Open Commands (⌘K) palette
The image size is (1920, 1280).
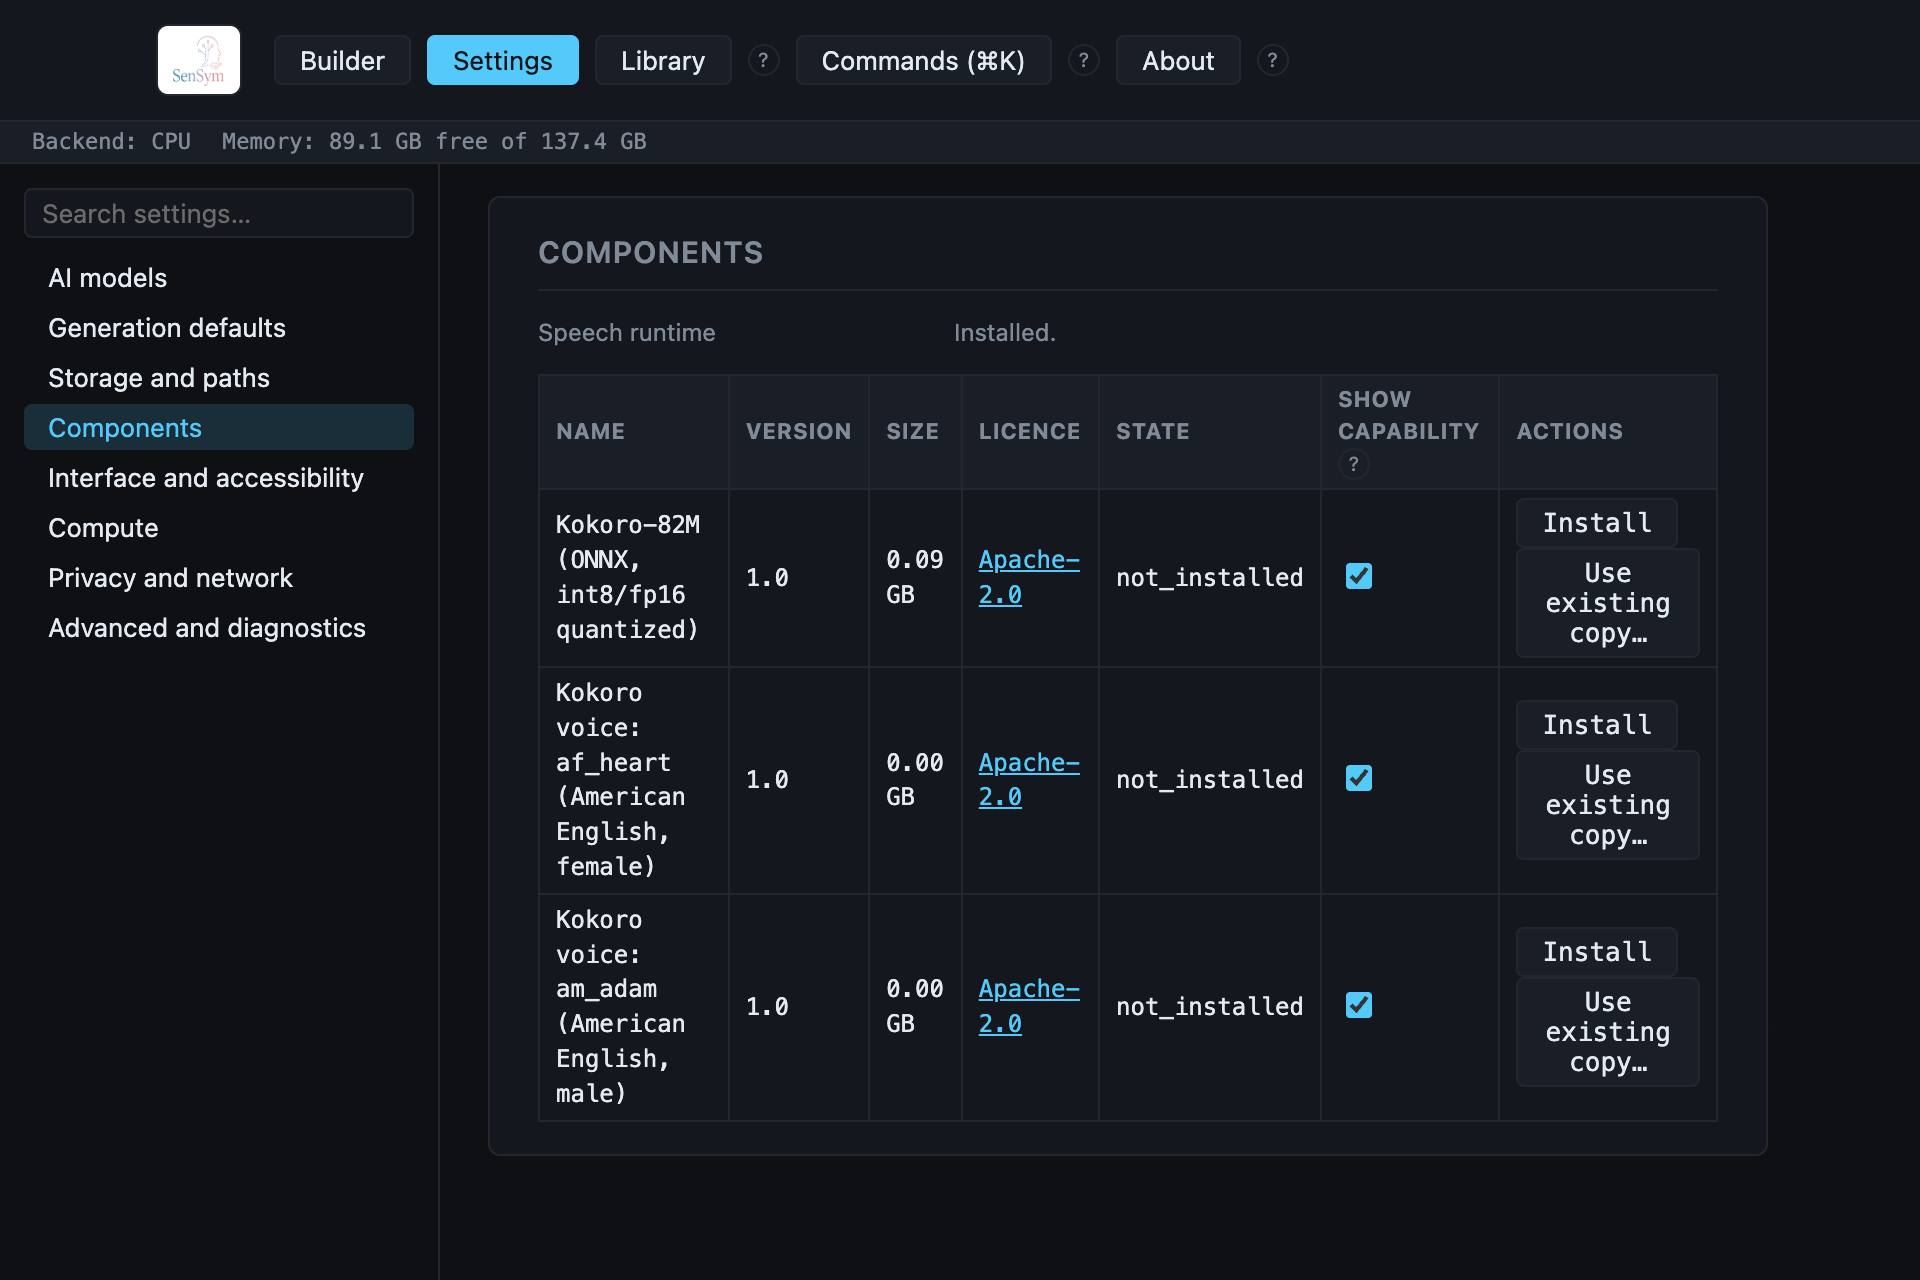coord(923,60)
